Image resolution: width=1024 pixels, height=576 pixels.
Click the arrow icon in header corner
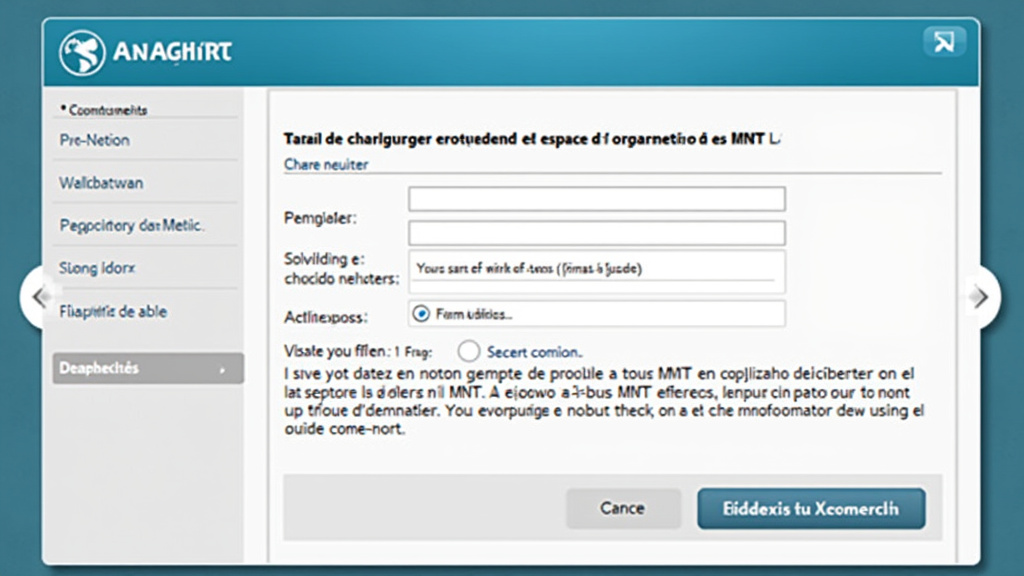[x=944, y=42]
